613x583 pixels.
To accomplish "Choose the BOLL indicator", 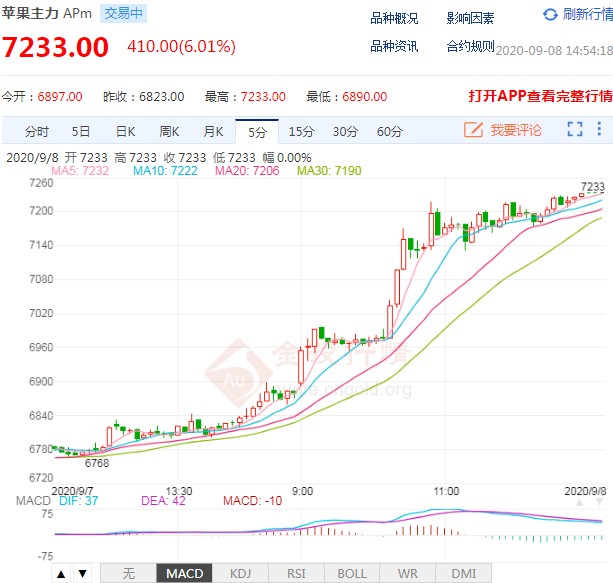I will click(x=352, y=574).
